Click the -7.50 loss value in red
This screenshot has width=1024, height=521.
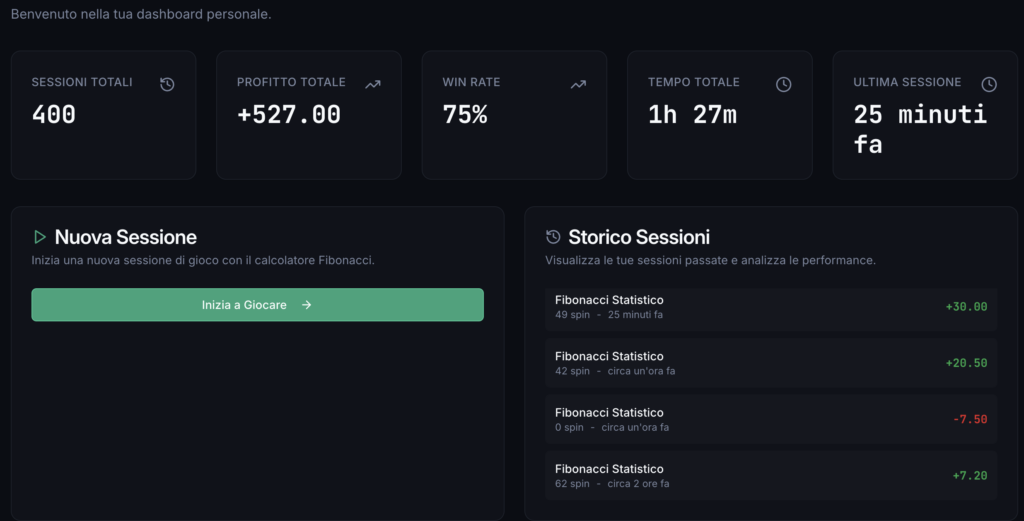tap(969, 419)
